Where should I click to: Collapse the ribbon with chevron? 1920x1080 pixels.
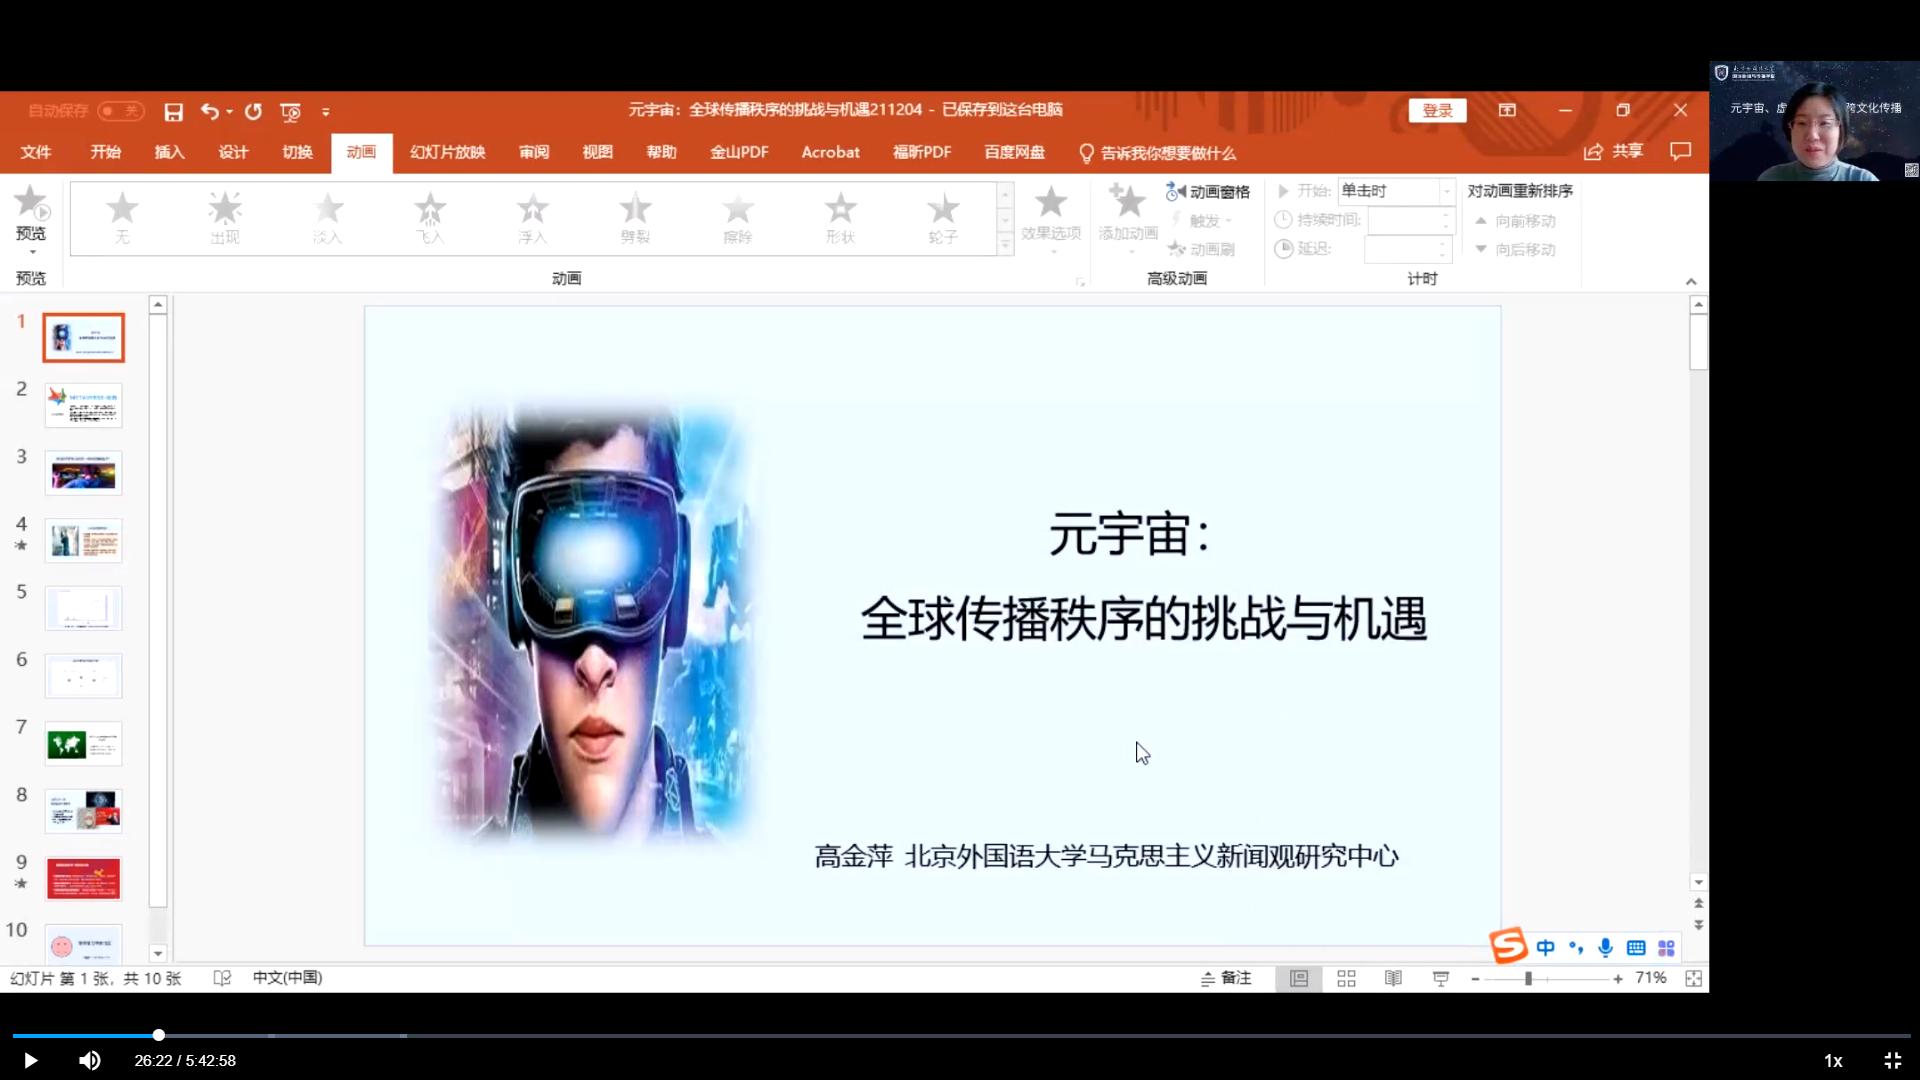(1691, 282)
